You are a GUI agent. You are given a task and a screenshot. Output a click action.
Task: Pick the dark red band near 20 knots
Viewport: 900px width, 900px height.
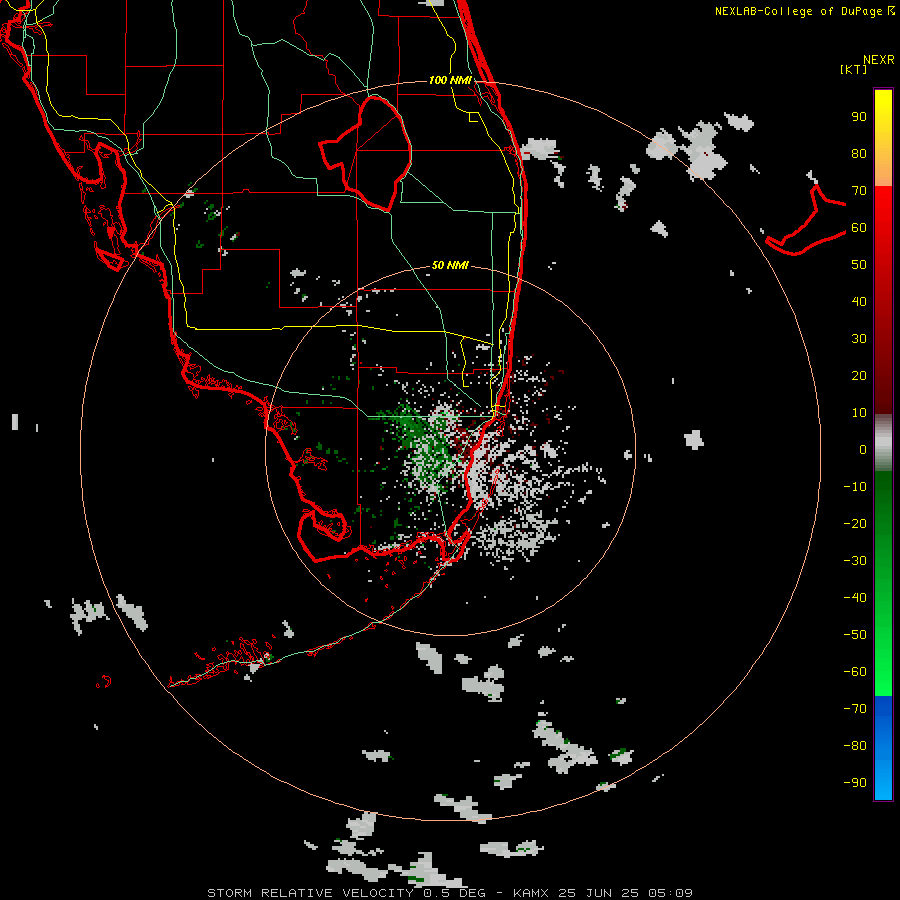pos(883,376)
